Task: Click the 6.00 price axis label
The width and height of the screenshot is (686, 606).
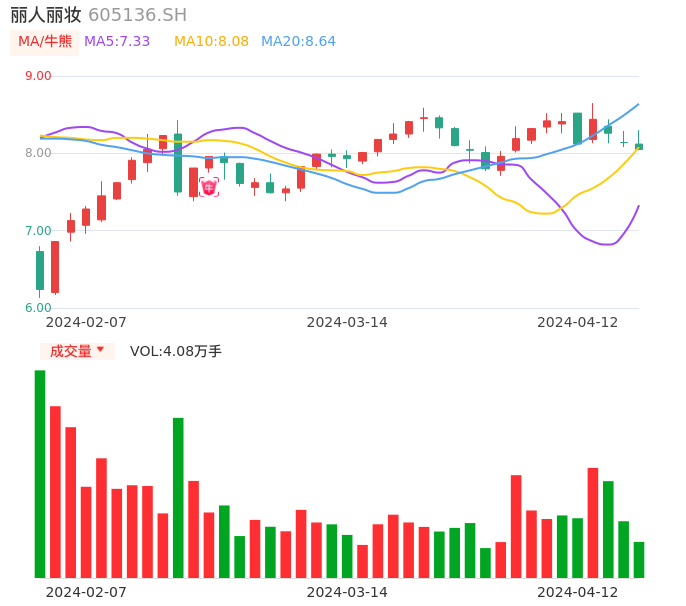Action: tap(38, 308)
